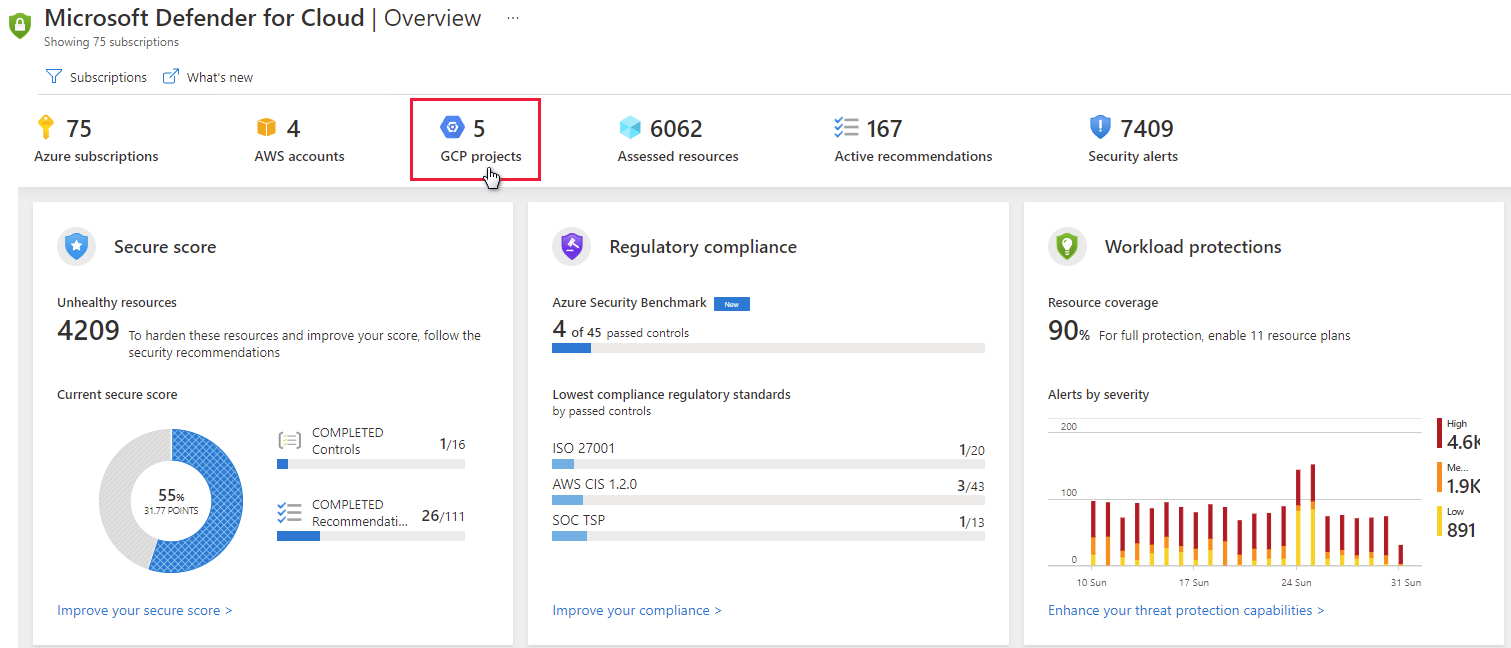Click the Azure subscriptions key icon
1511x648 pixels.
tap(46, 127)
